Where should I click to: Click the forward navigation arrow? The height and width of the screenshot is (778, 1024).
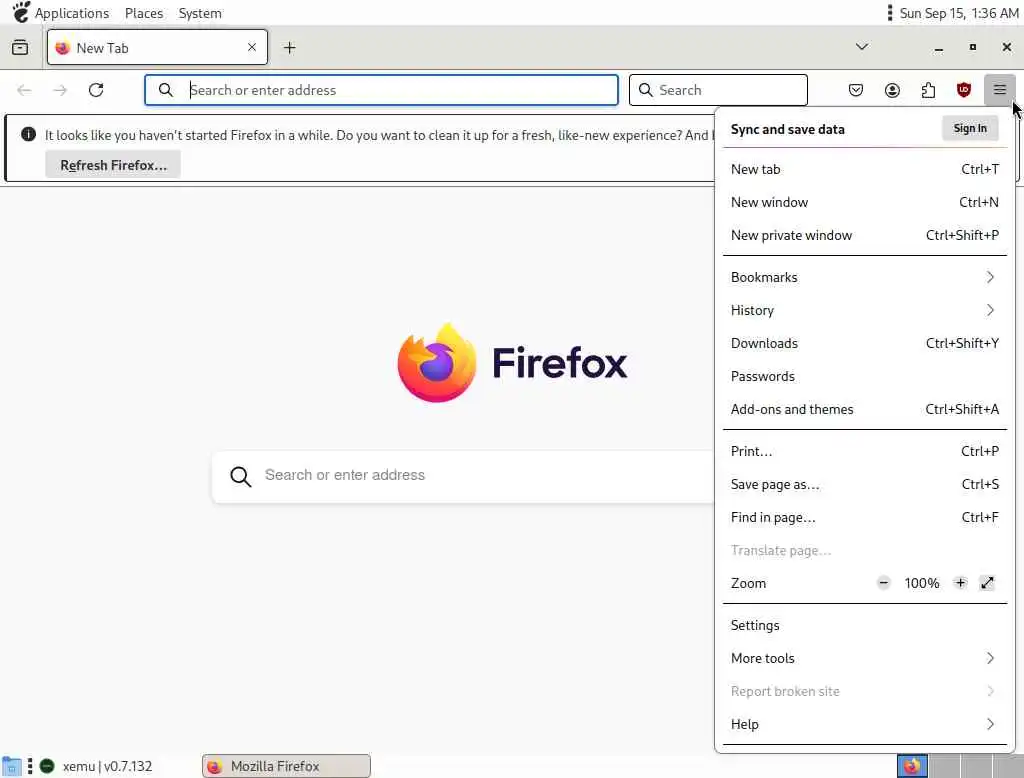coord(60,90)
